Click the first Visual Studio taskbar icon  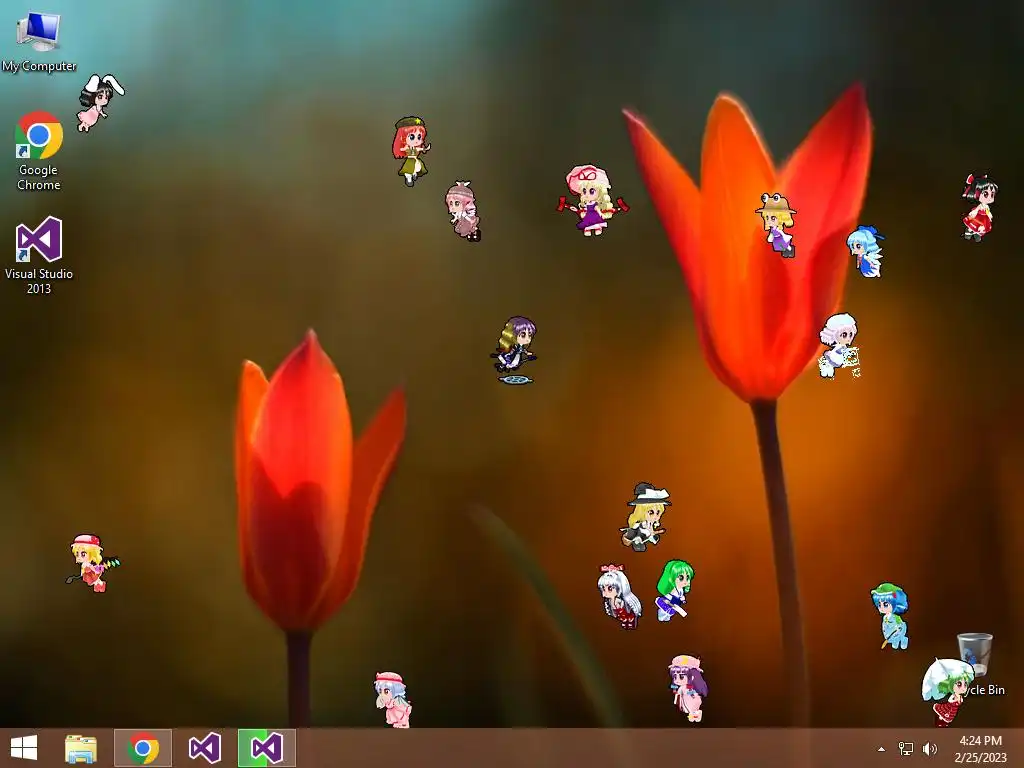click(x=204, y=748)
